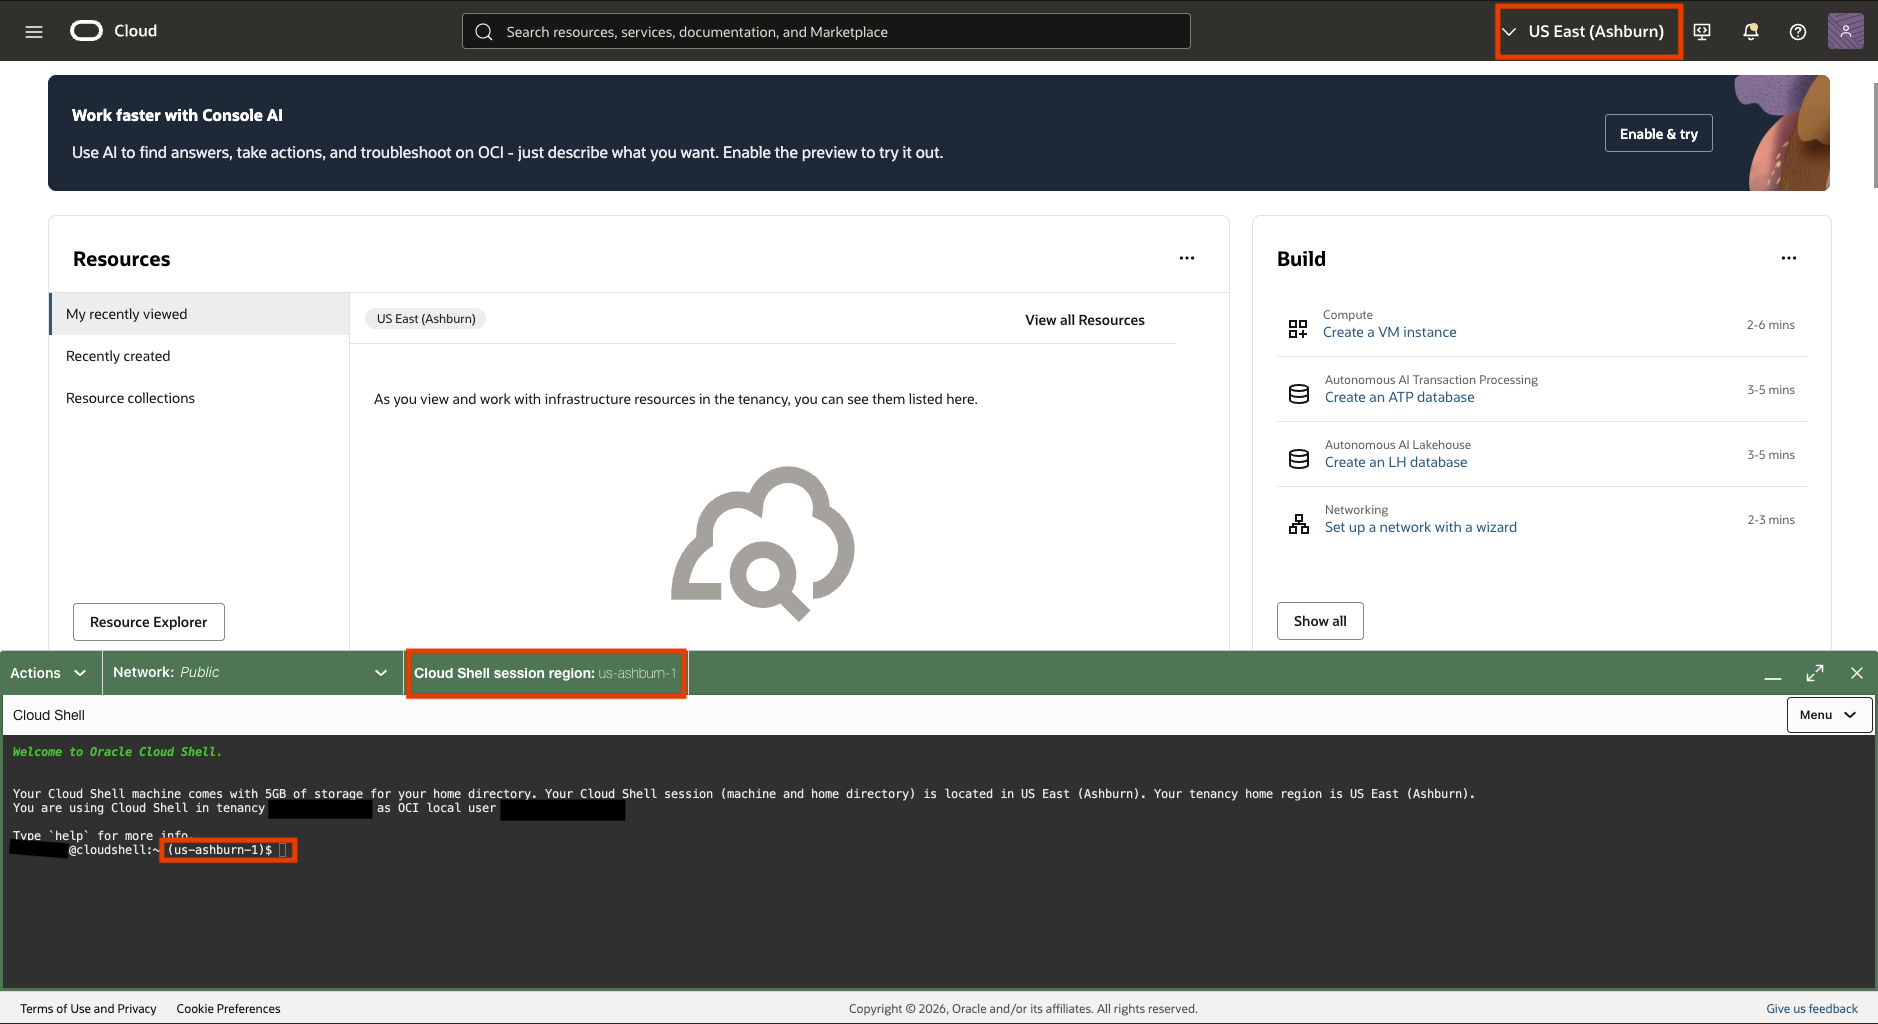Screen dimensions: 1878x1024
Task: Select Resource collections tab
Action: point(200,398)
